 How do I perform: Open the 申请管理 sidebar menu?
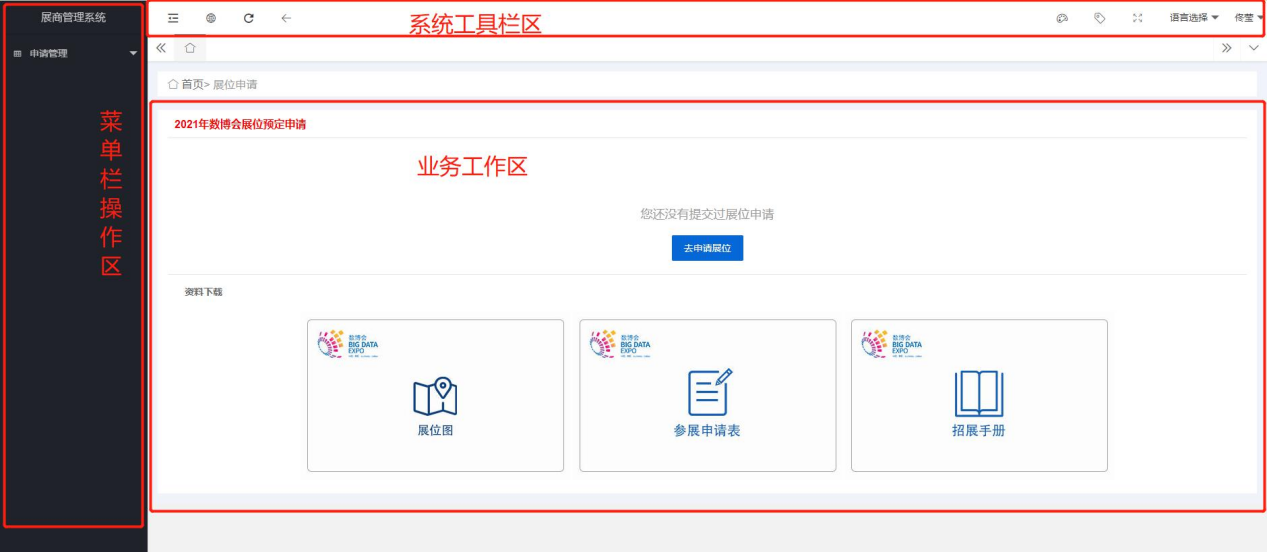click(x=75, y=53)
